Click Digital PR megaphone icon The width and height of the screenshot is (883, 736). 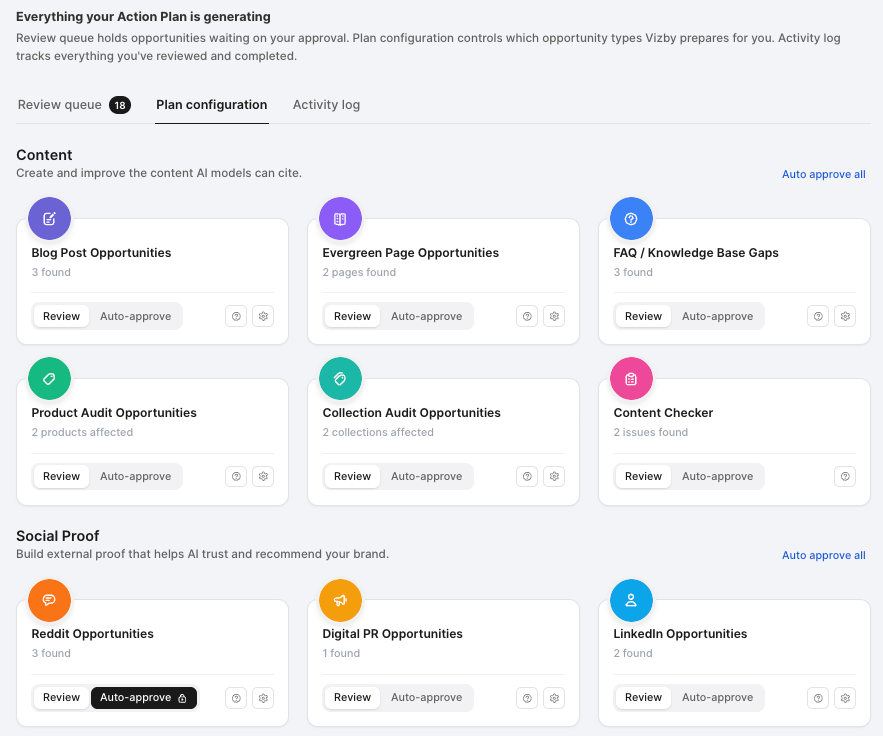(x=340, y=600)
